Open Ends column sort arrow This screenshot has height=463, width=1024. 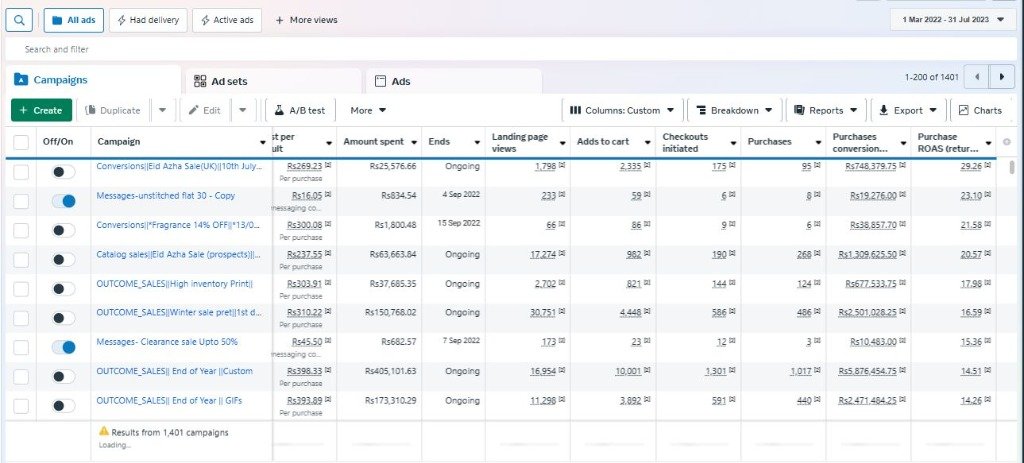click(x=477, y=142)
